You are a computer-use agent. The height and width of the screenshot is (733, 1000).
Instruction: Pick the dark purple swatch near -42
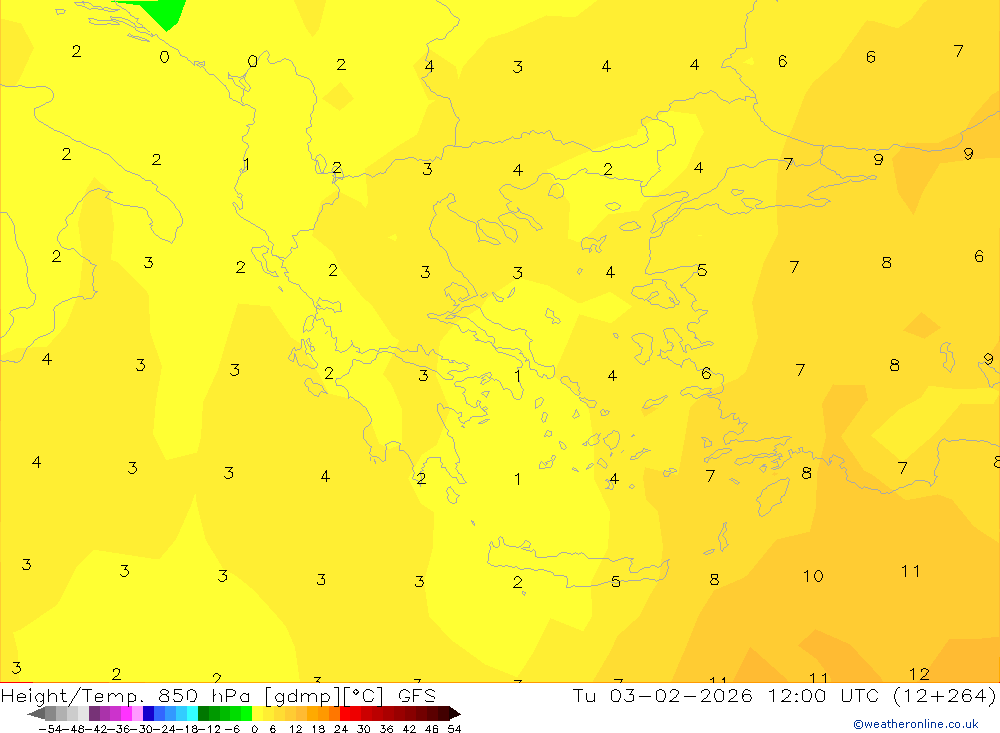click(x=94, y=713)
